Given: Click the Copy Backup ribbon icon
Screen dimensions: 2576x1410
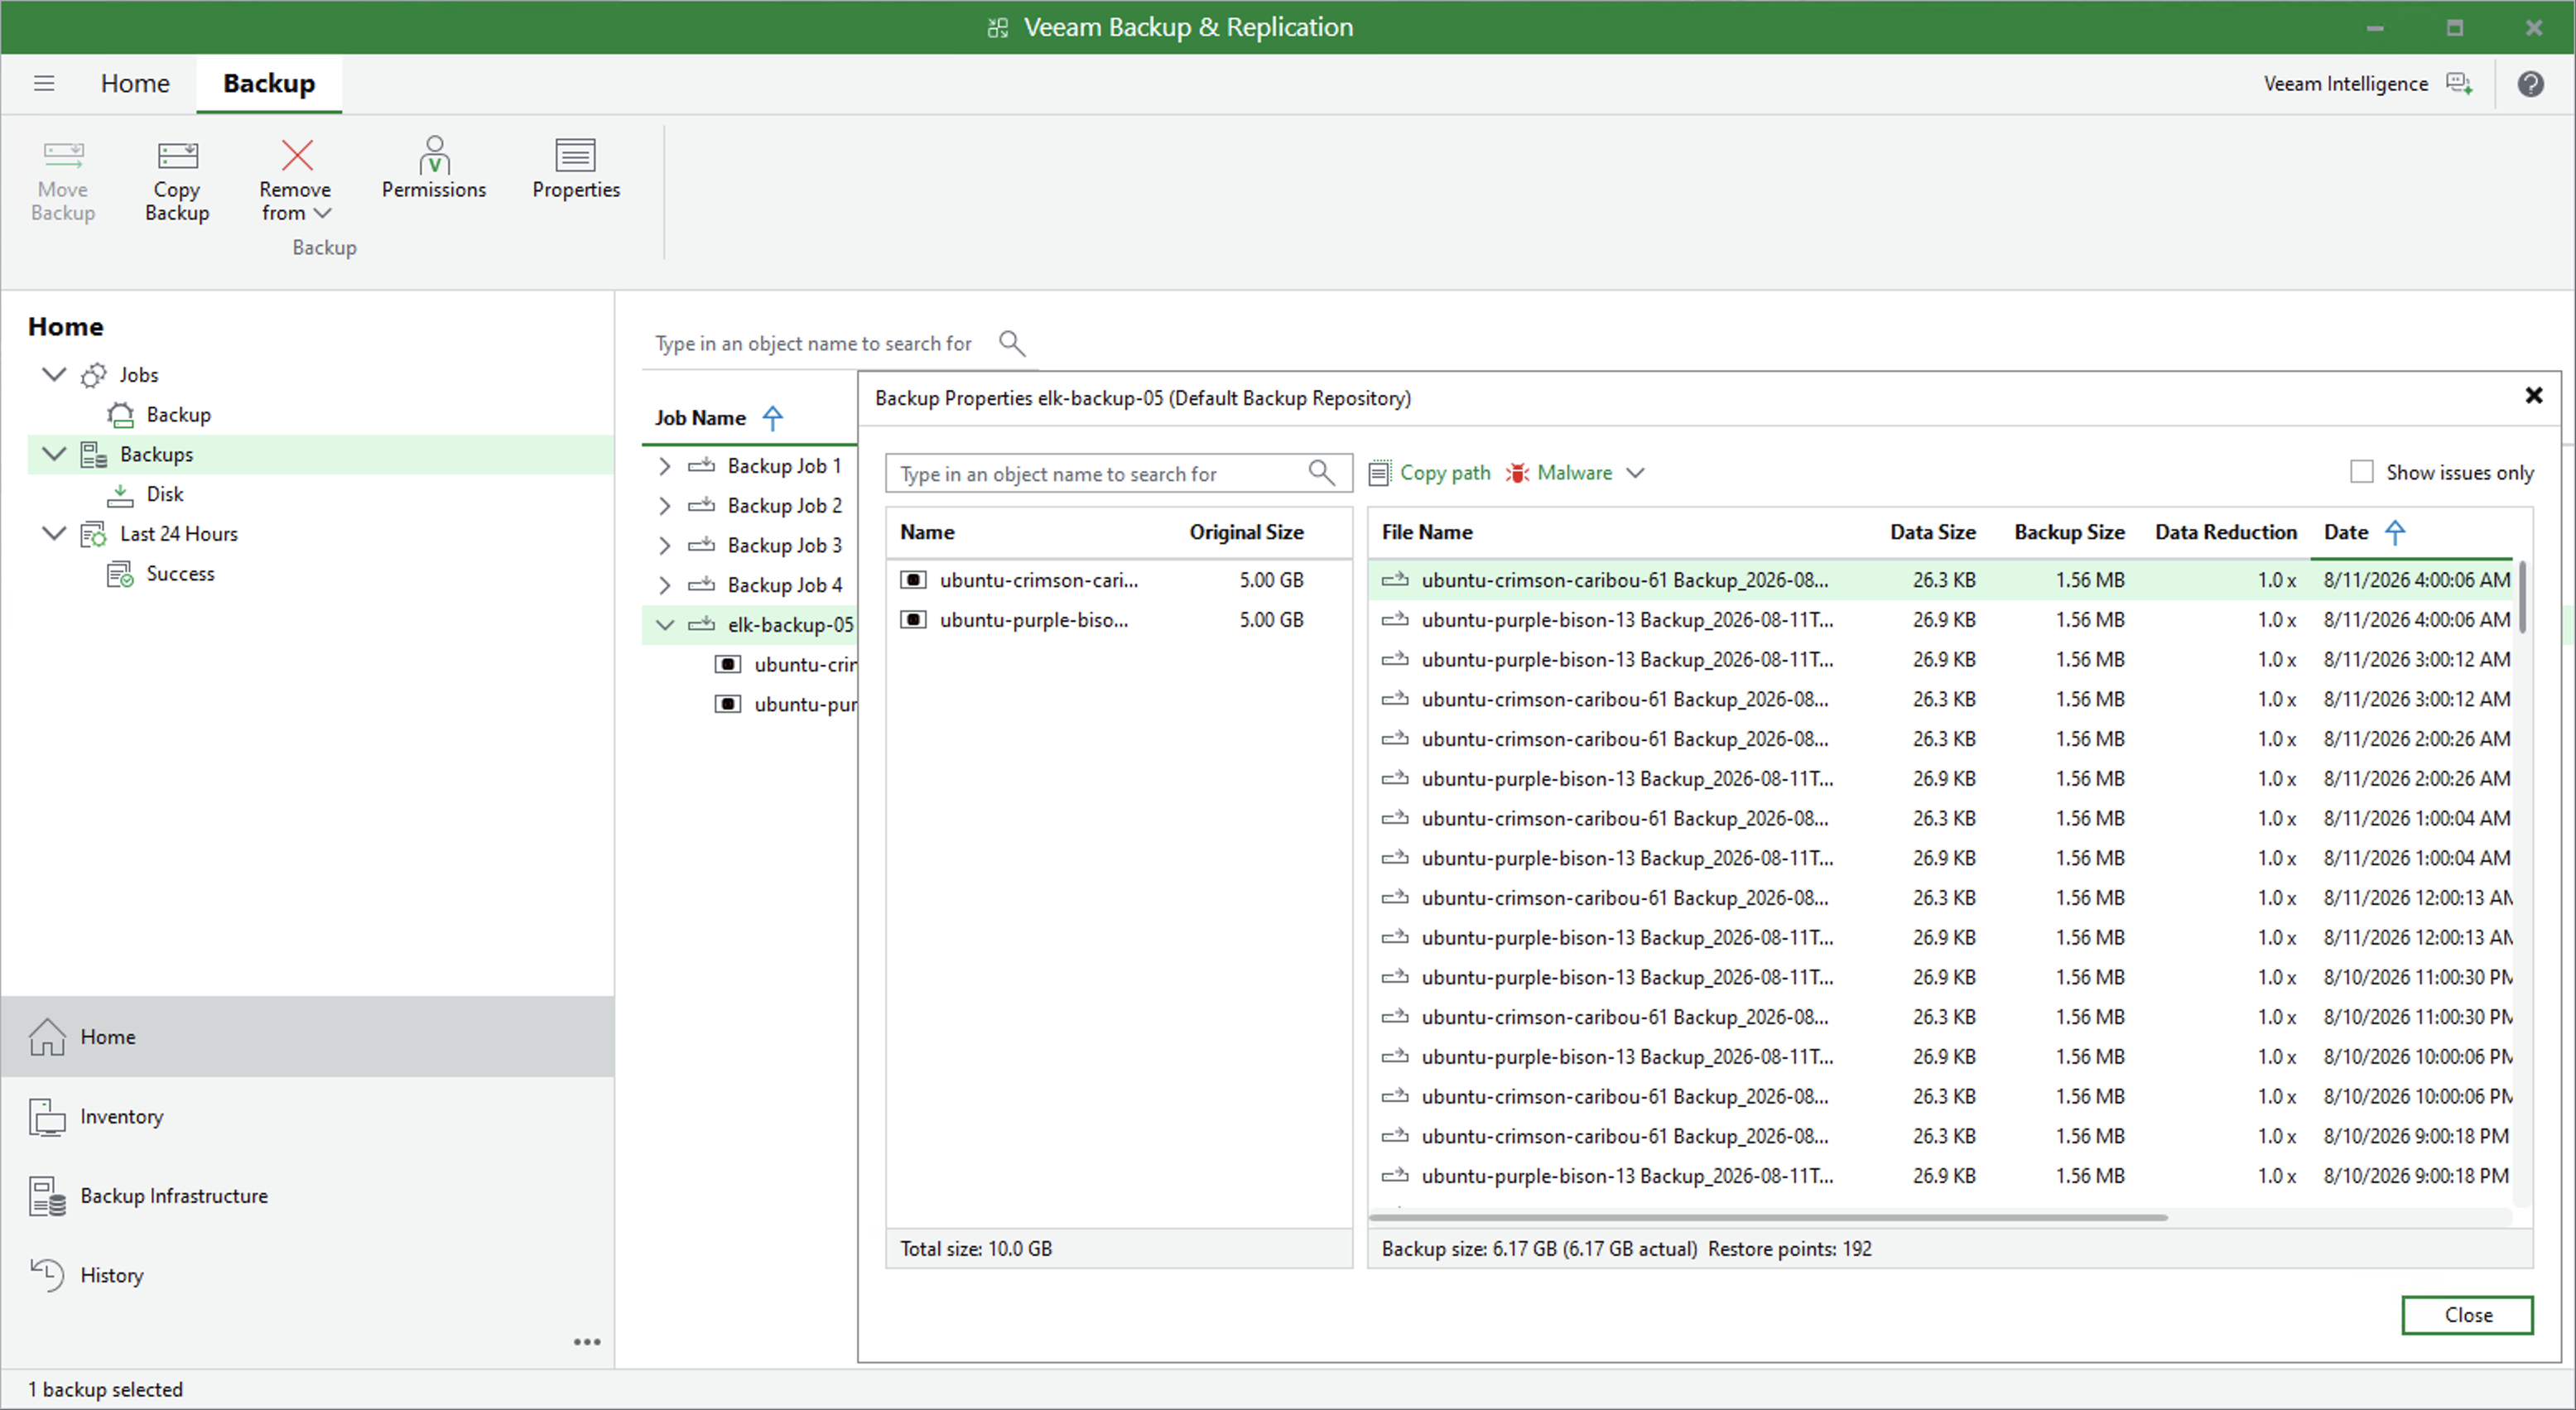Looking at the screenshot, I should pyautogui.click(x=177, y=155).
